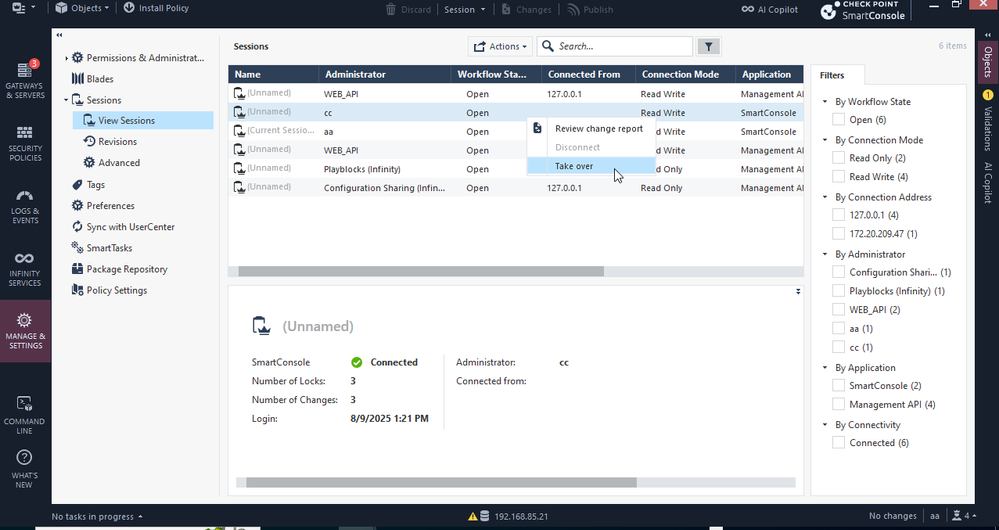Sort by Administrator column header
This screenshot has width=999, height=530.
click(x=385, y=75)
